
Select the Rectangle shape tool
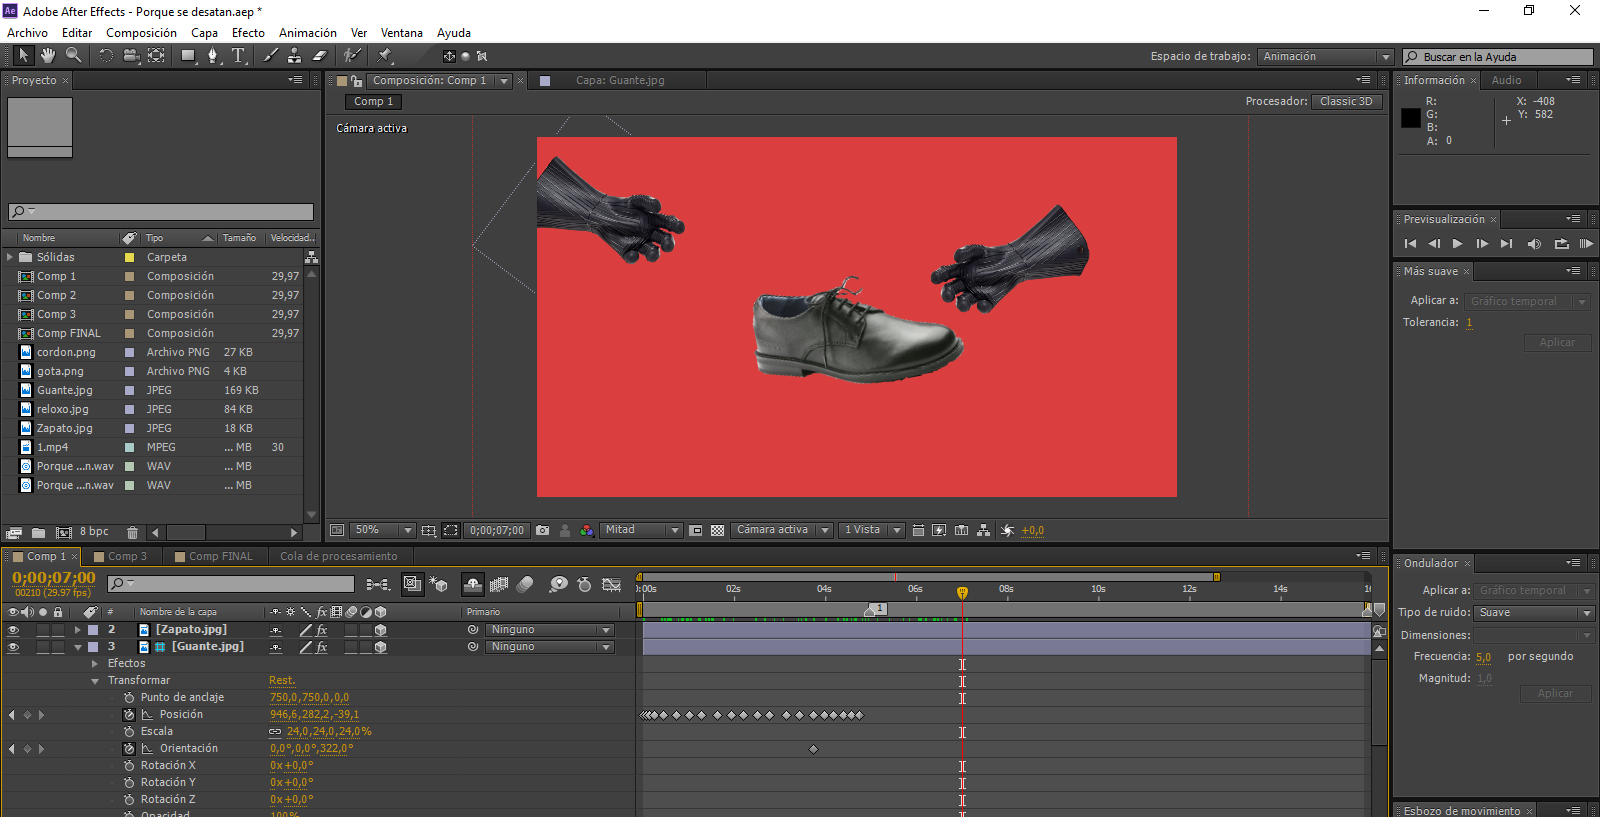(x=188, y=56)
